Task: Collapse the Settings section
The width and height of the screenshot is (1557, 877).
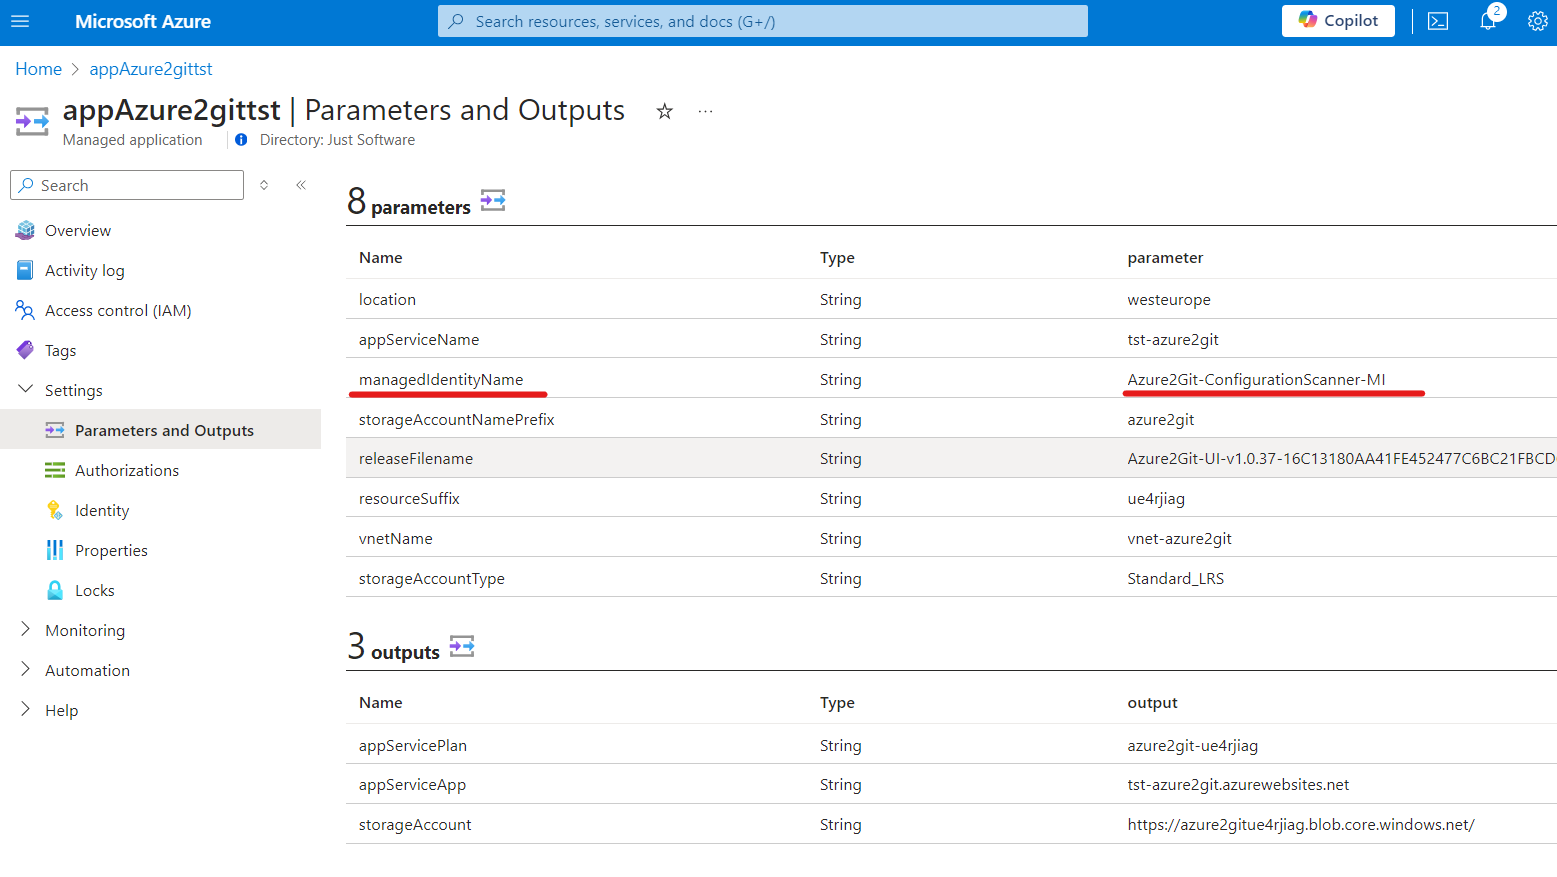Action: click(x=25, y=389)
